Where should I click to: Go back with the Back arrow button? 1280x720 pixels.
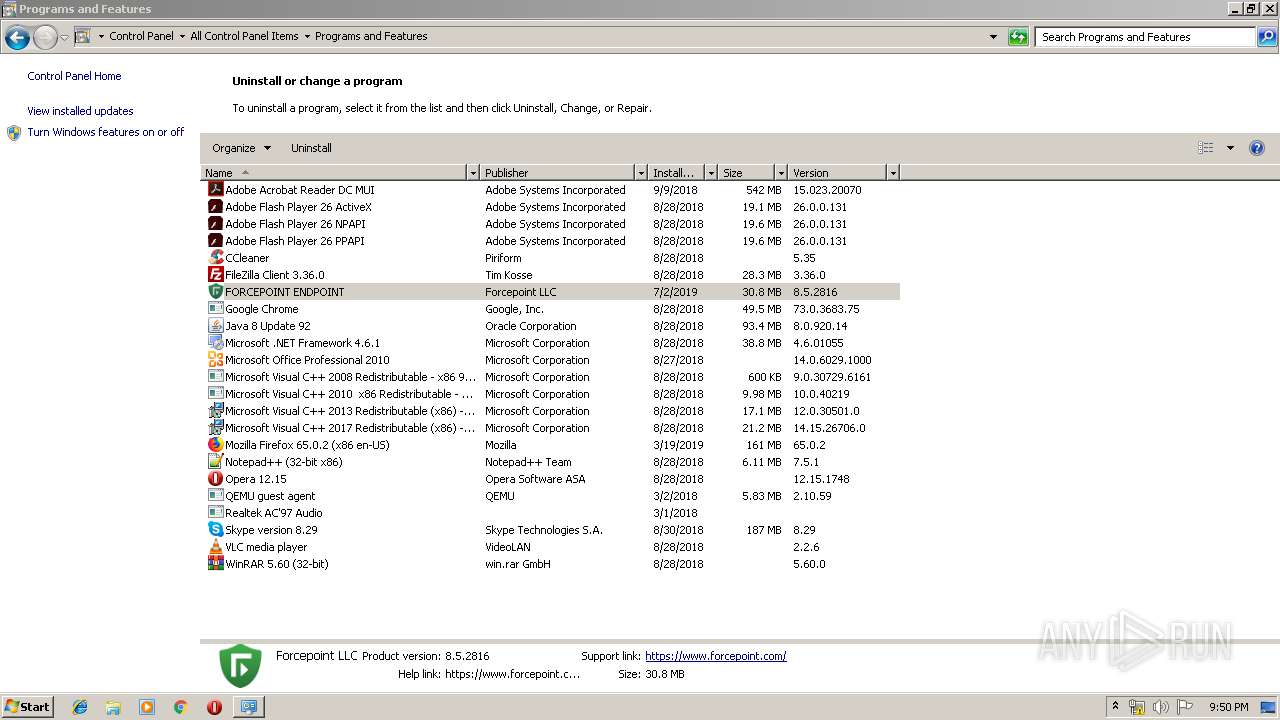coord(17,38)
